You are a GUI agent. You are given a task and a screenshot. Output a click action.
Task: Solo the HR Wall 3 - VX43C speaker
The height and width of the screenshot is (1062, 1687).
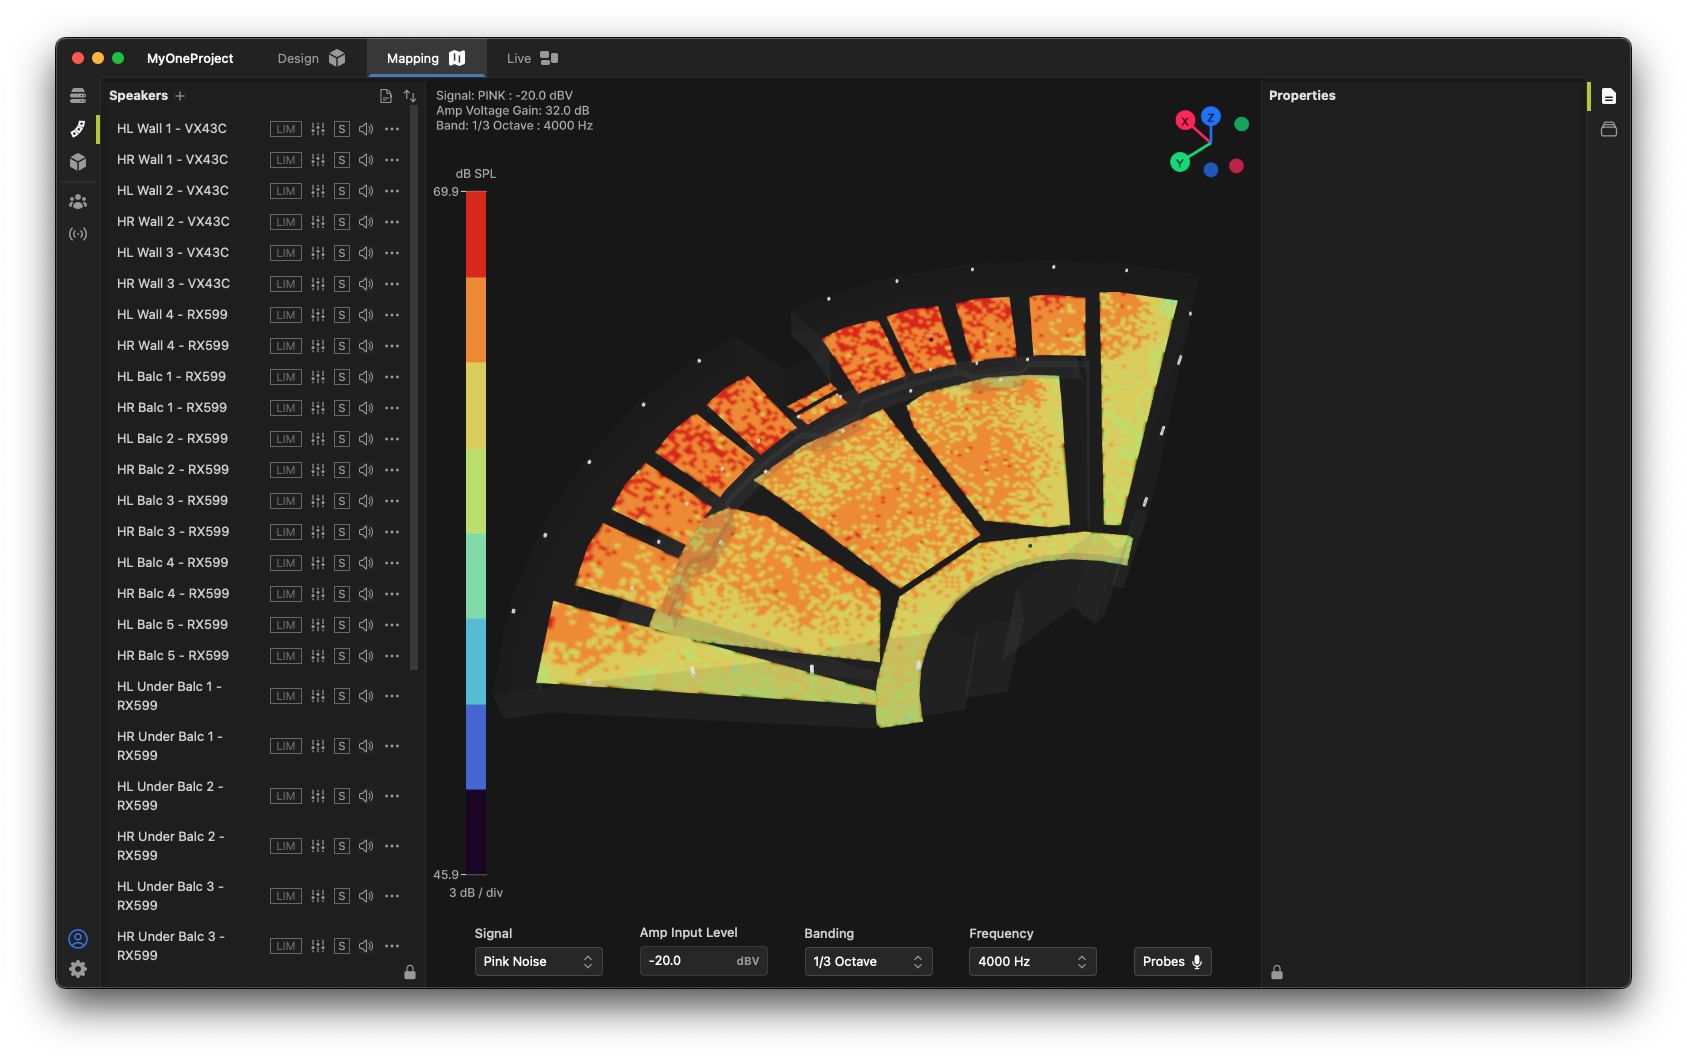[x=342, y=284]
